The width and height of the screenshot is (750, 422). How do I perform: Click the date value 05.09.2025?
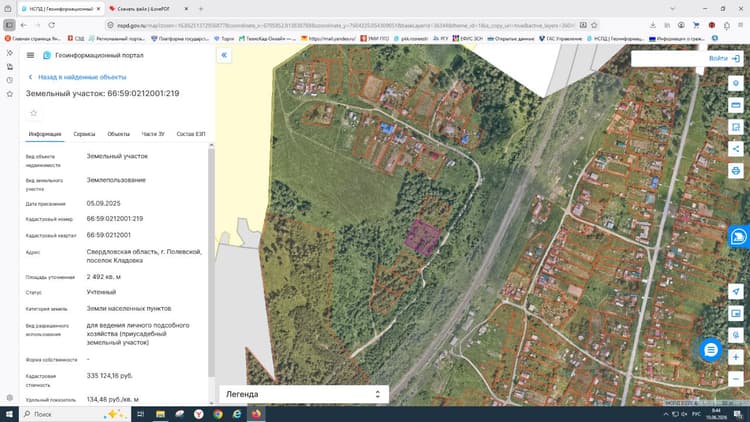[x=103, y=203]
